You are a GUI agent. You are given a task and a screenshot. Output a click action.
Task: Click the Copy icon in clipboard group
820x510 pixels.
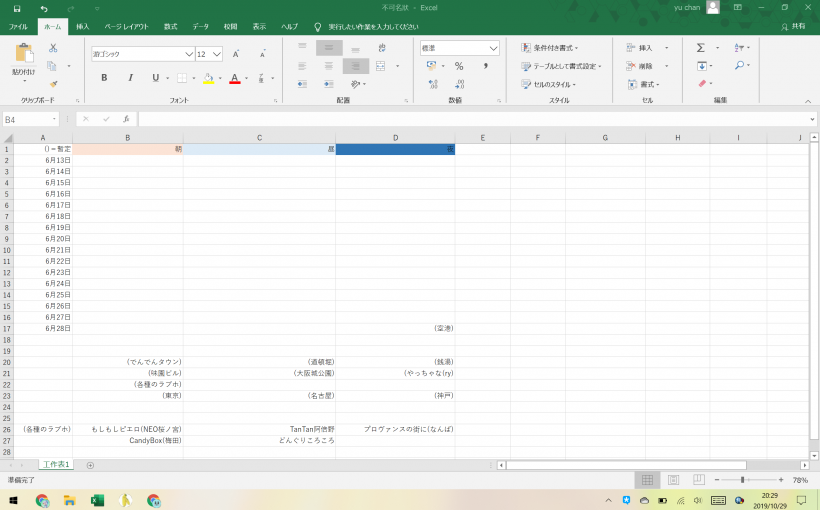52,66
